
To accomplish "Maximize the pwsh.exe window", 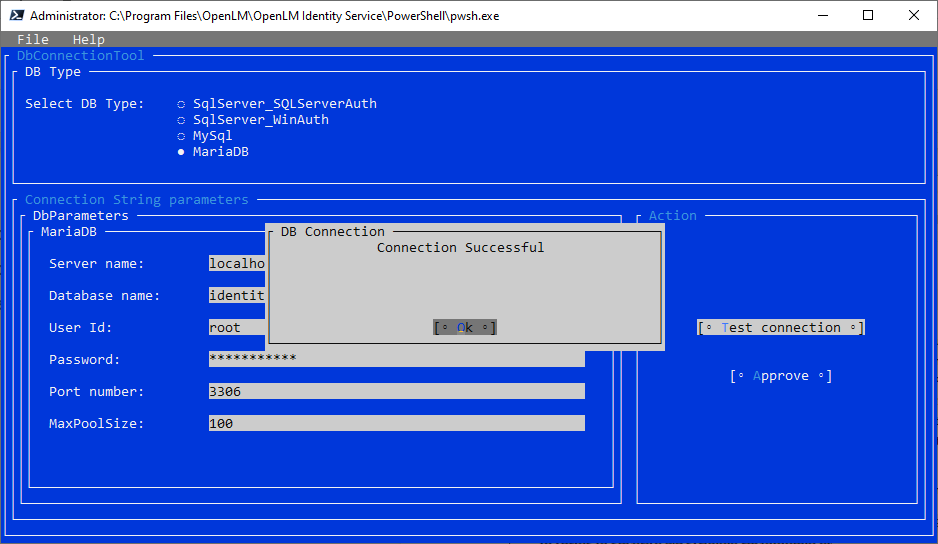I will coord(868,16).
